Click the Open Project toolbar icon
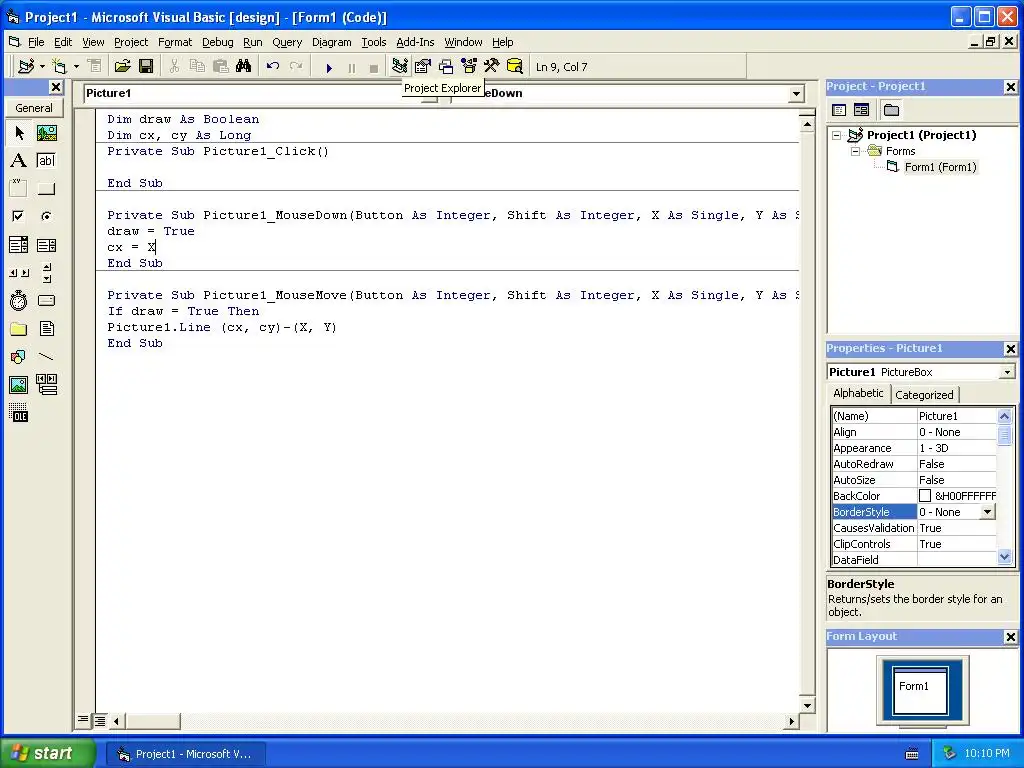Viewport: 1024px width, 768px height. tap(122, 67)
